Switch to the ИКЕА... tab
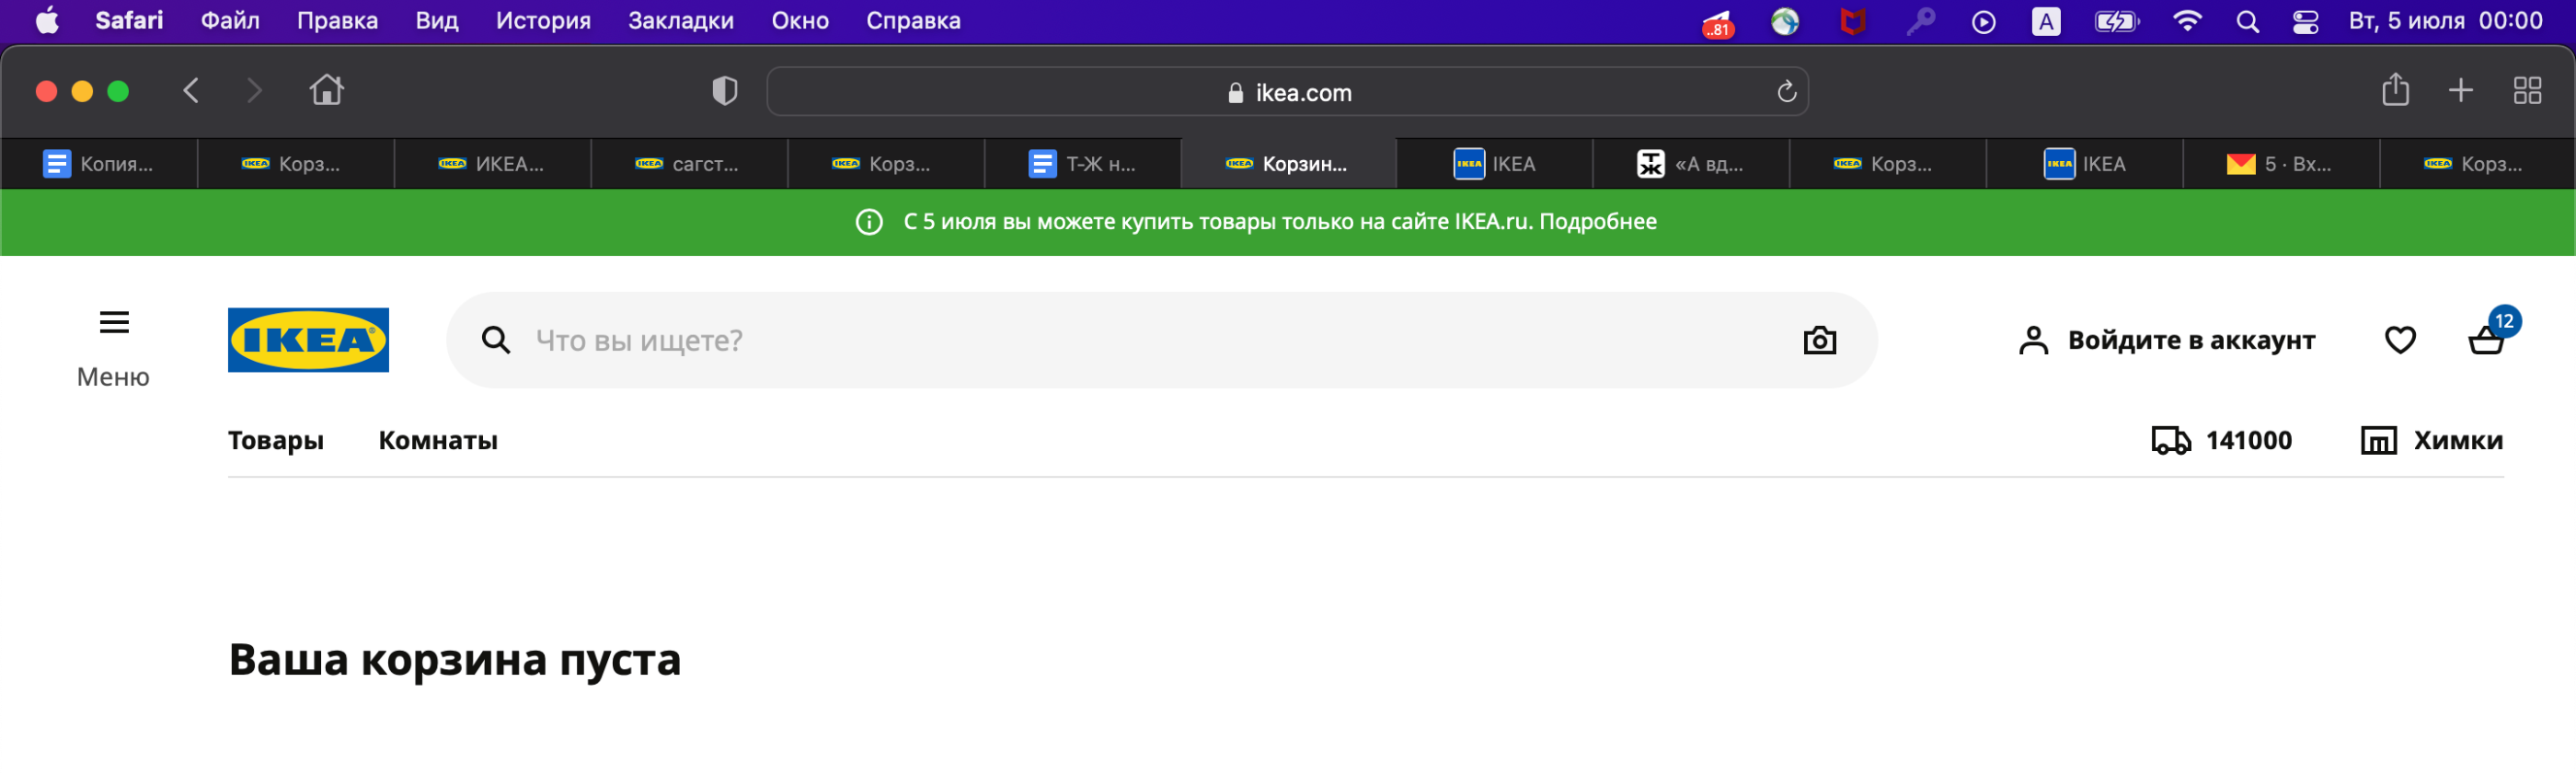The width and height of the screenshot is (2576, 775). (x=492, y=164)
